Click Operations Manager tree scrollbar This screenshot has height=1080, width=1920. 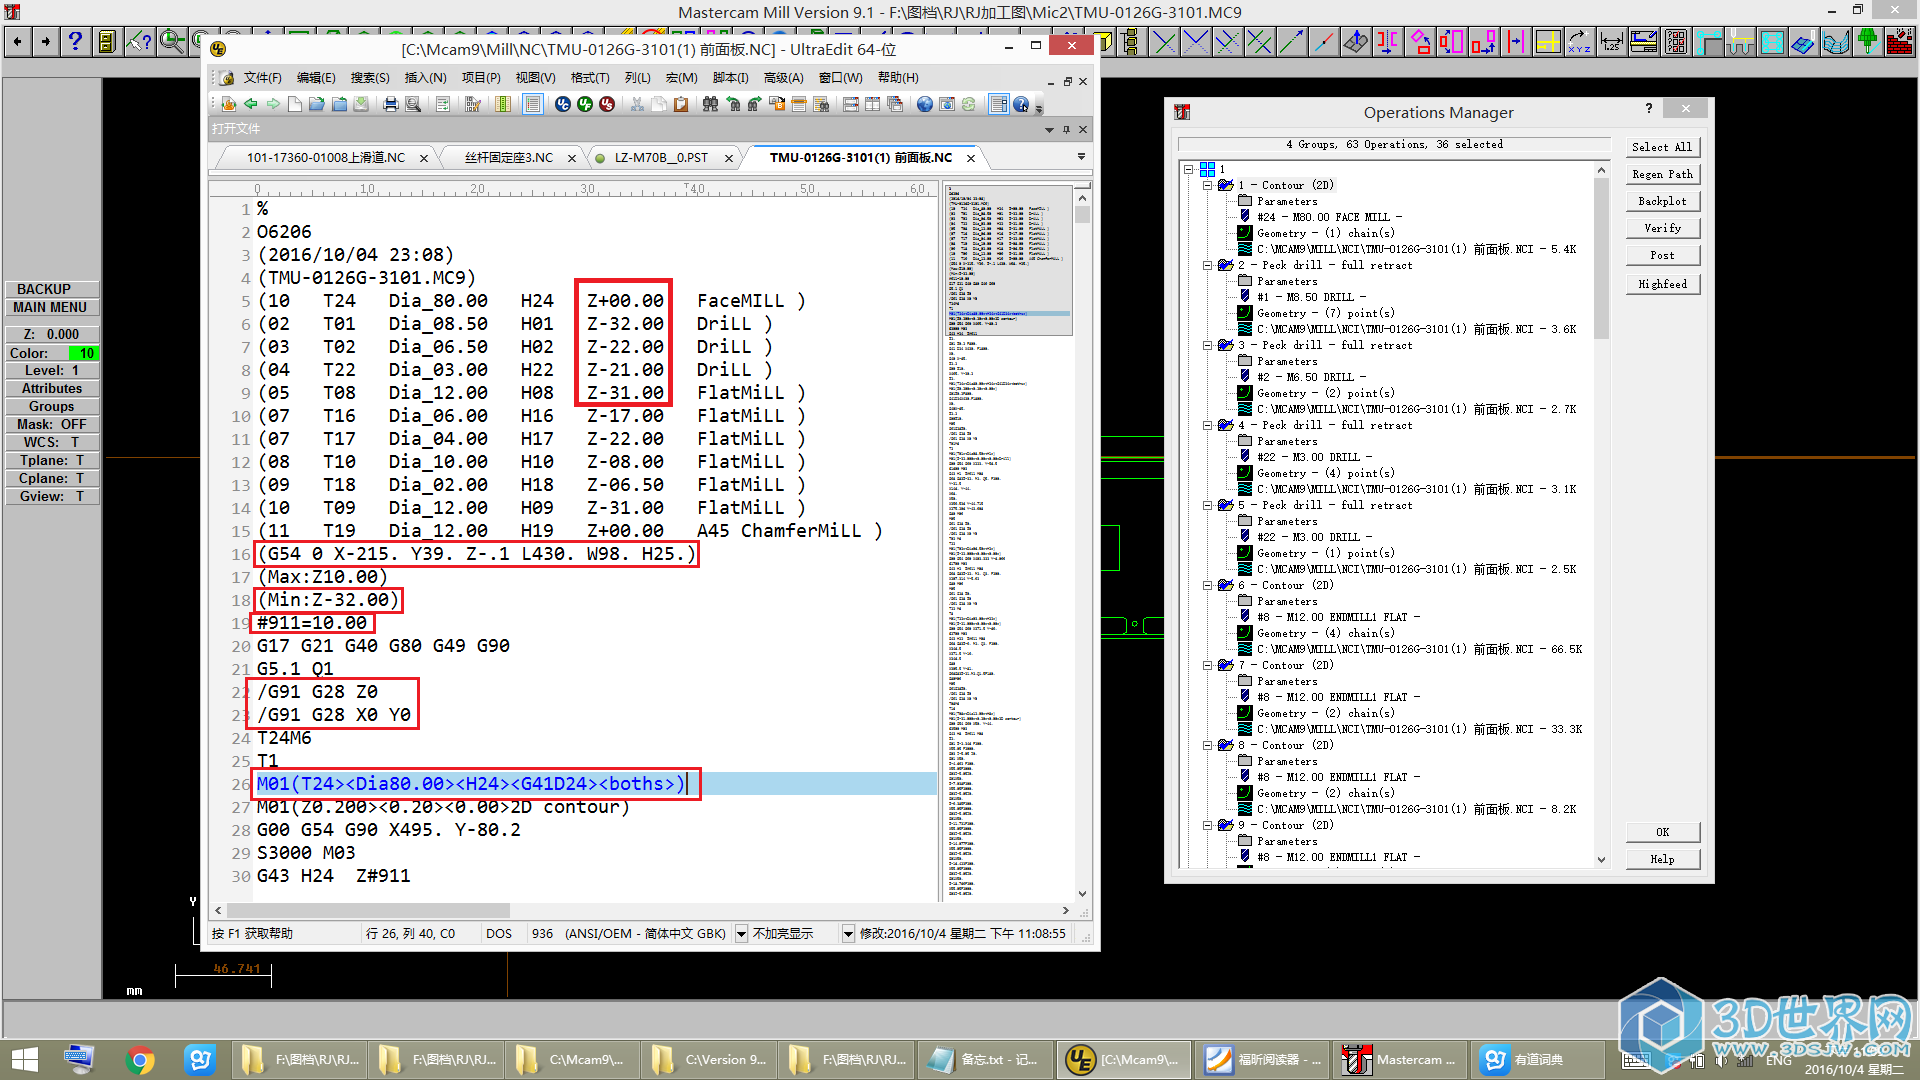click(x=1601, y=515)
